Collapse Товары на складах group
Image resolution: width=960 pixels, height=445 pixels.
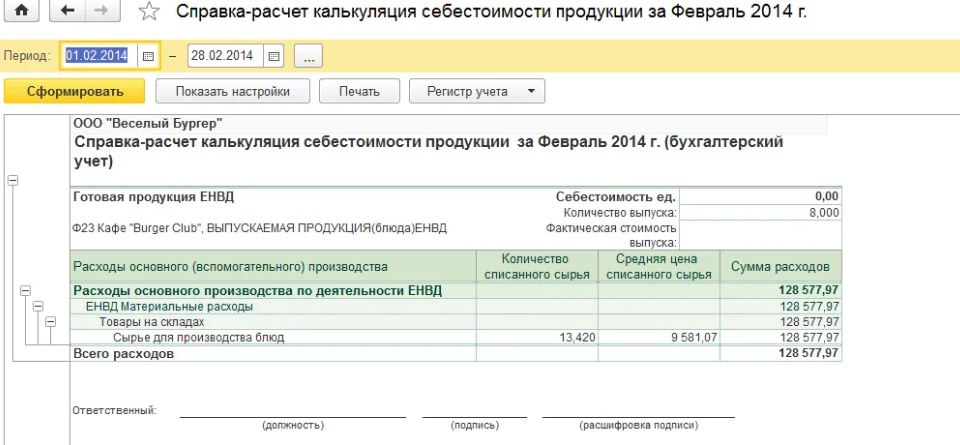(x=50, y=321)
